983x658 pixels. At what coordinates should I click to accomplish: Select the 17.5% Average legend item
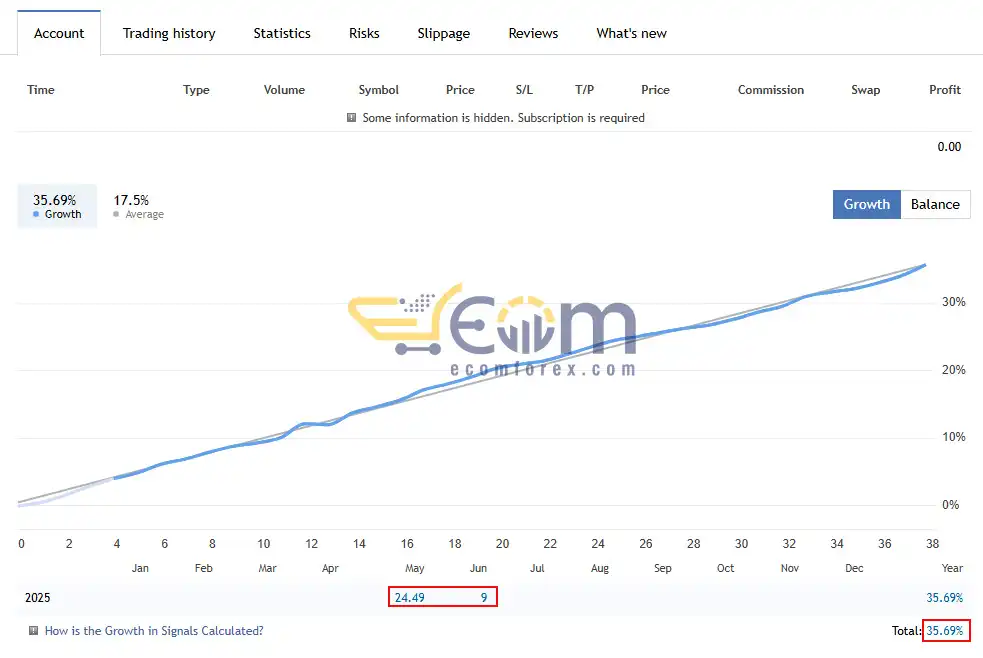(138, 206)
